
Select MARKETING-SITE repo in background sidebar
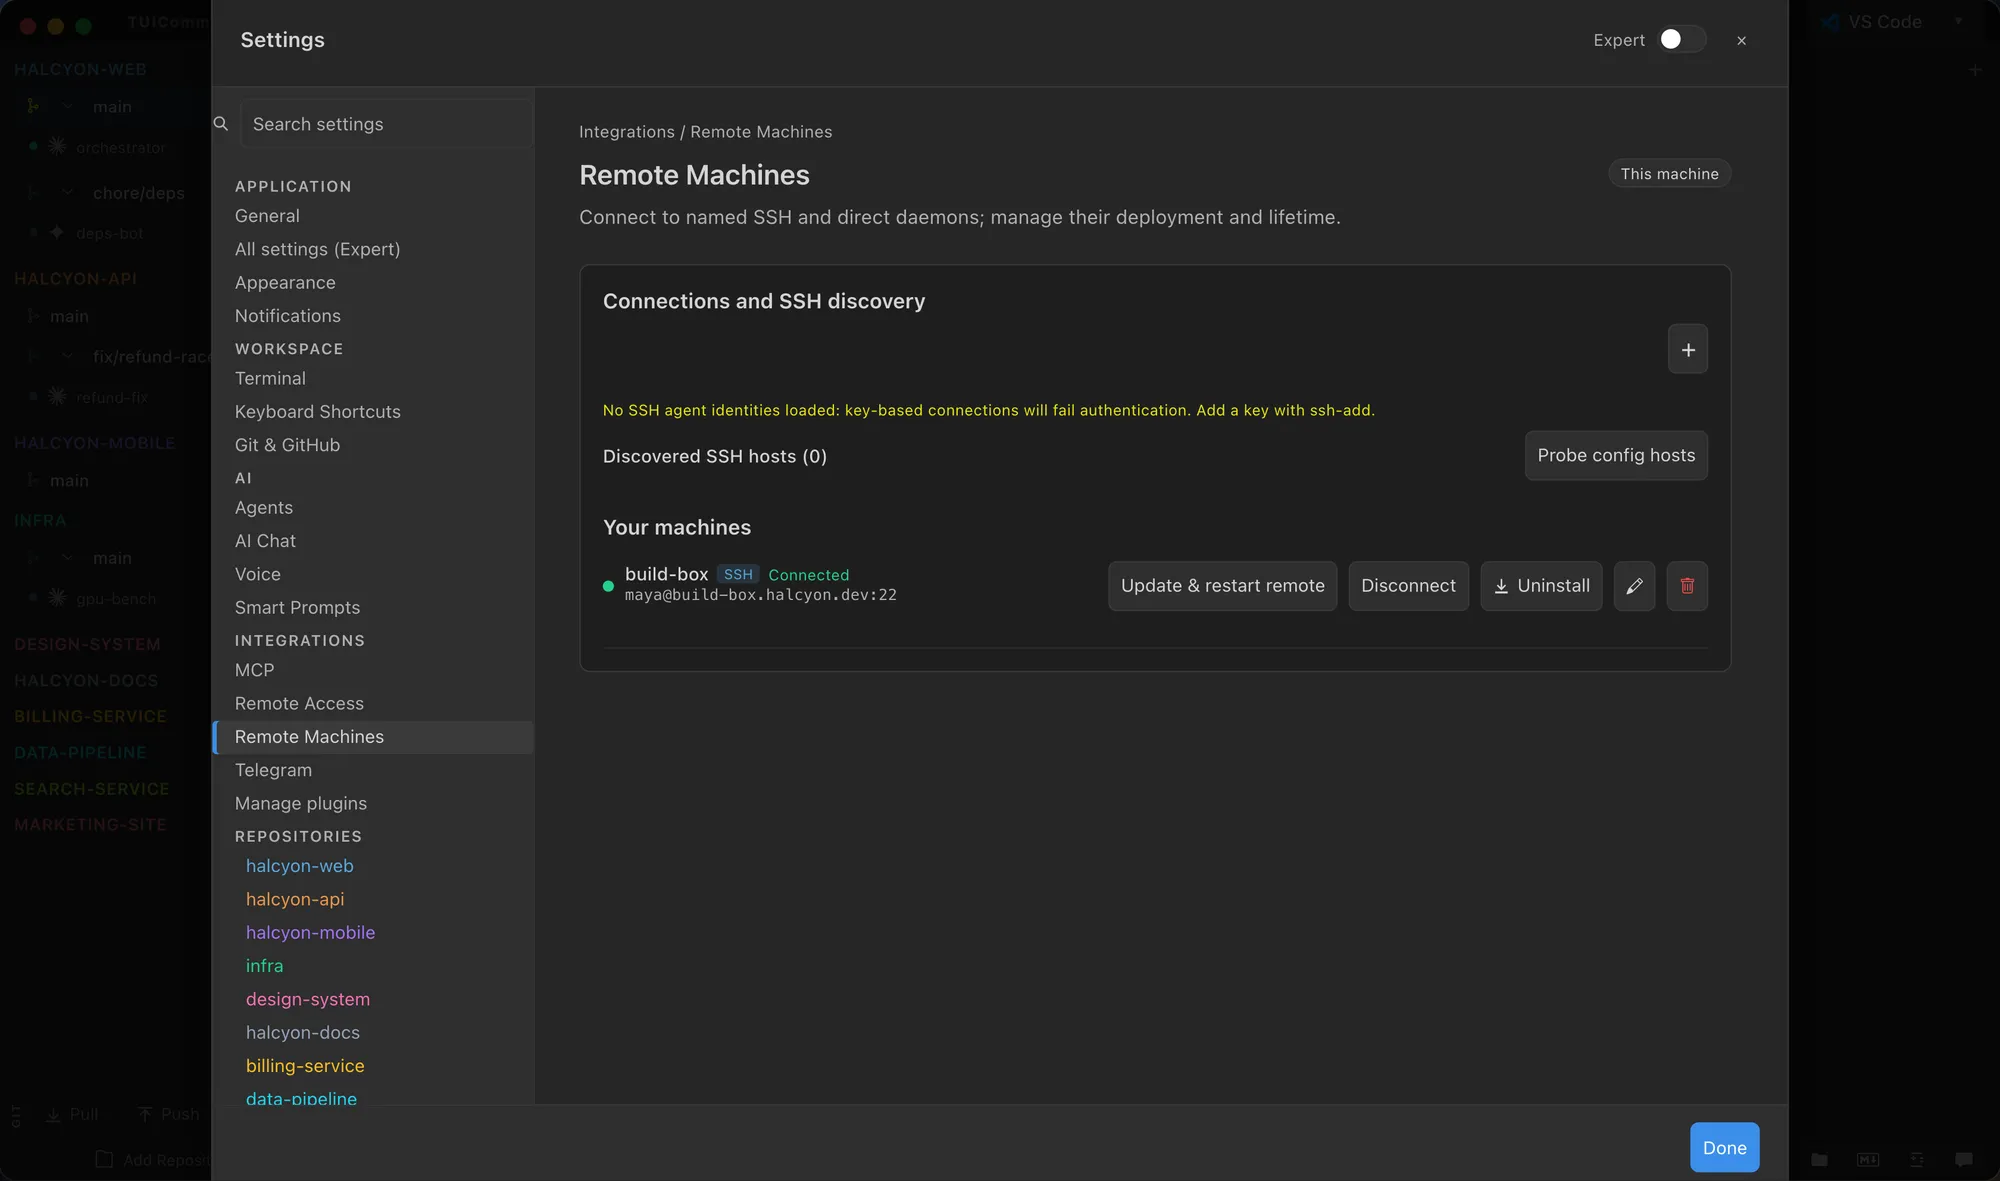(x=90, y=824)
